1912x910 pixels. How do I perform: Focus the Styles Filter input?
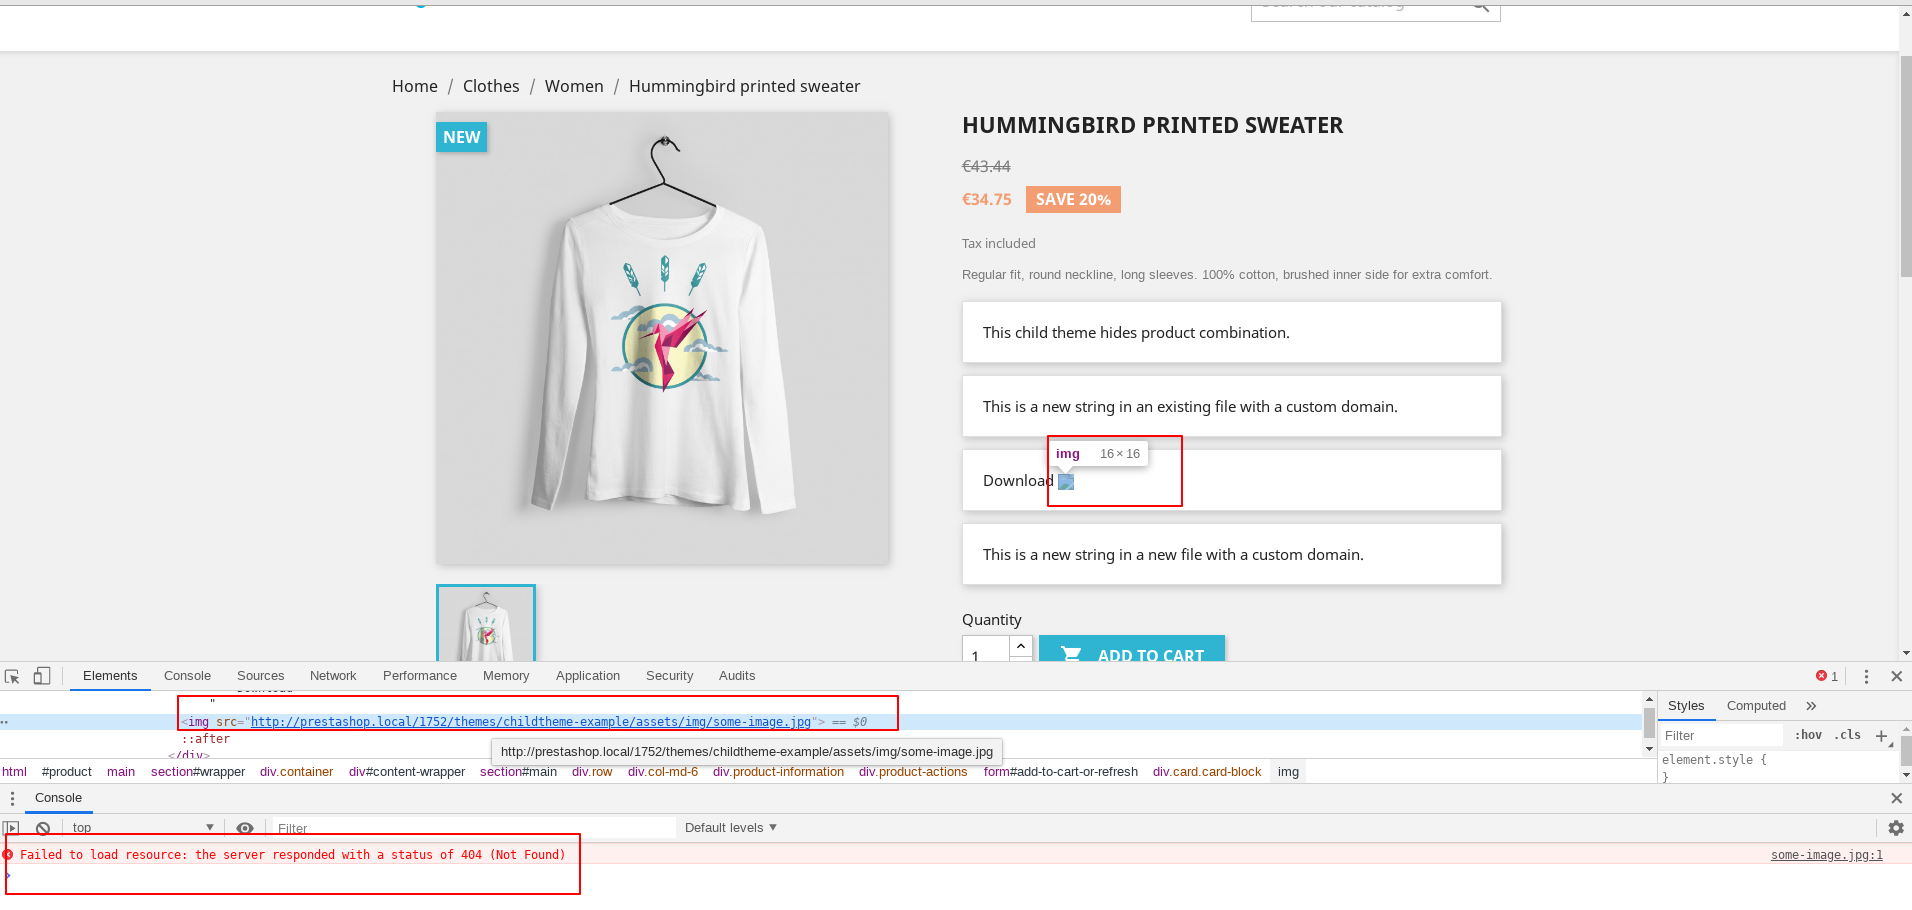[x=1721, y=736]
